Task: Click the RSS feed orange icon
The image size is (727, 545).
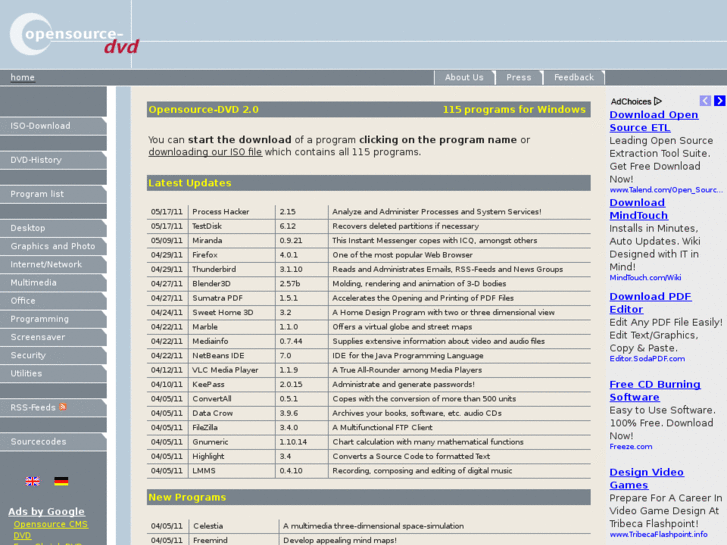Action: click(x=63, y=407)
